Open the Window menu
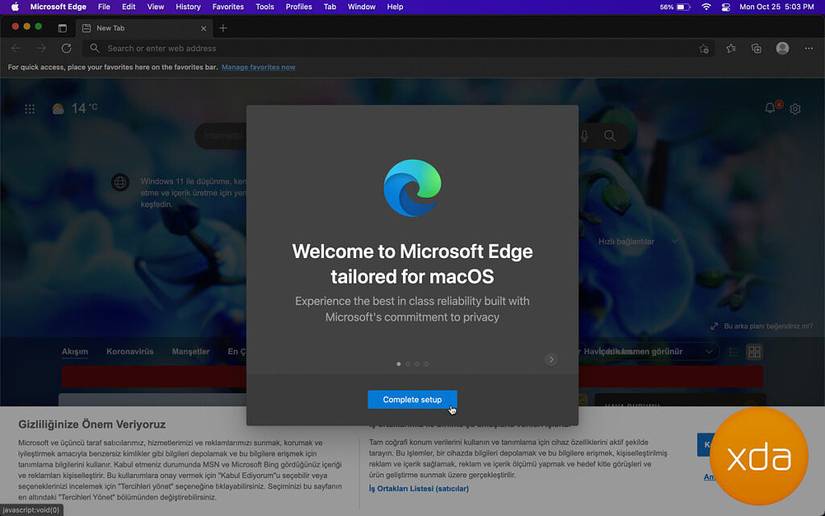This screenshot has height=516, width=825. pos(361,7)
